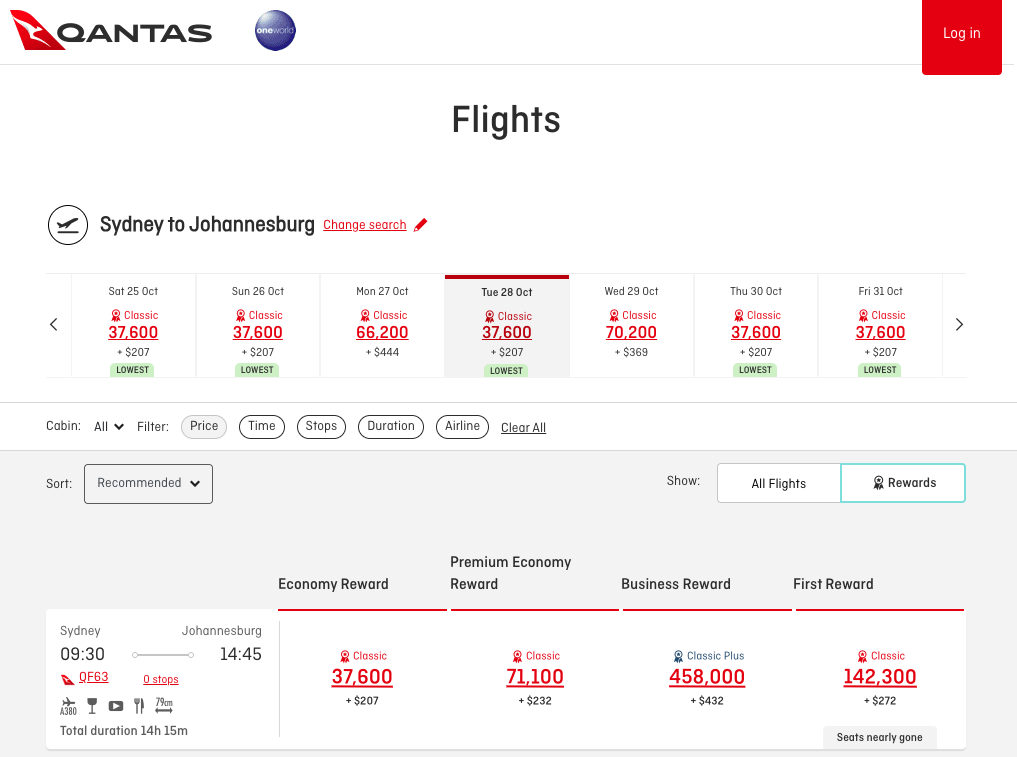The image size is (1017, 757).
Task: Show All Flights
Action: pyautogui.click(x=778, y=483)
